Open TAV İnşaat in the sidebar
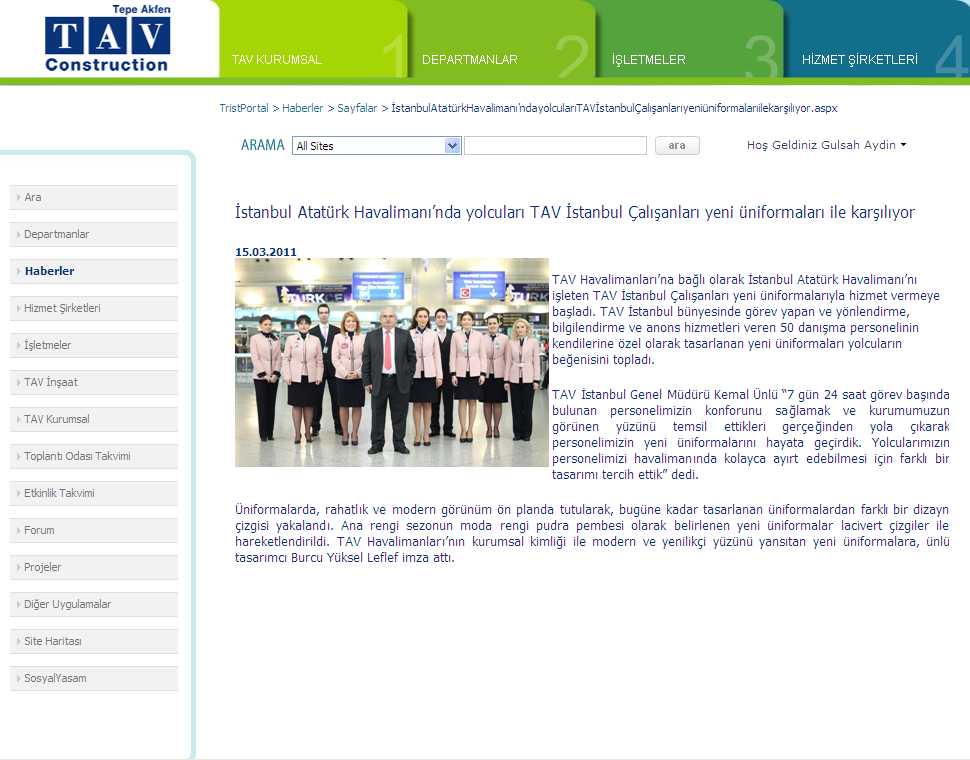Screen dimensions: 970x760 pos(94,382)
